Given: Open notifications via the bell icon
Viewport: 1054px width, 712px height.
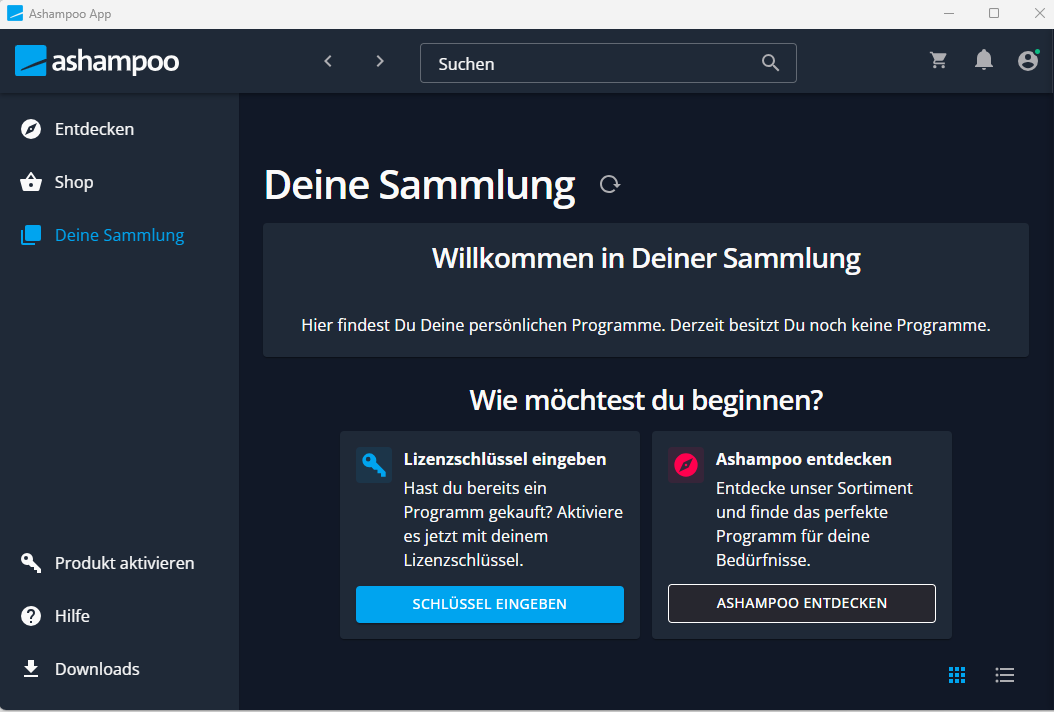Looking at the screenshot, I should [x=983, y=60].
